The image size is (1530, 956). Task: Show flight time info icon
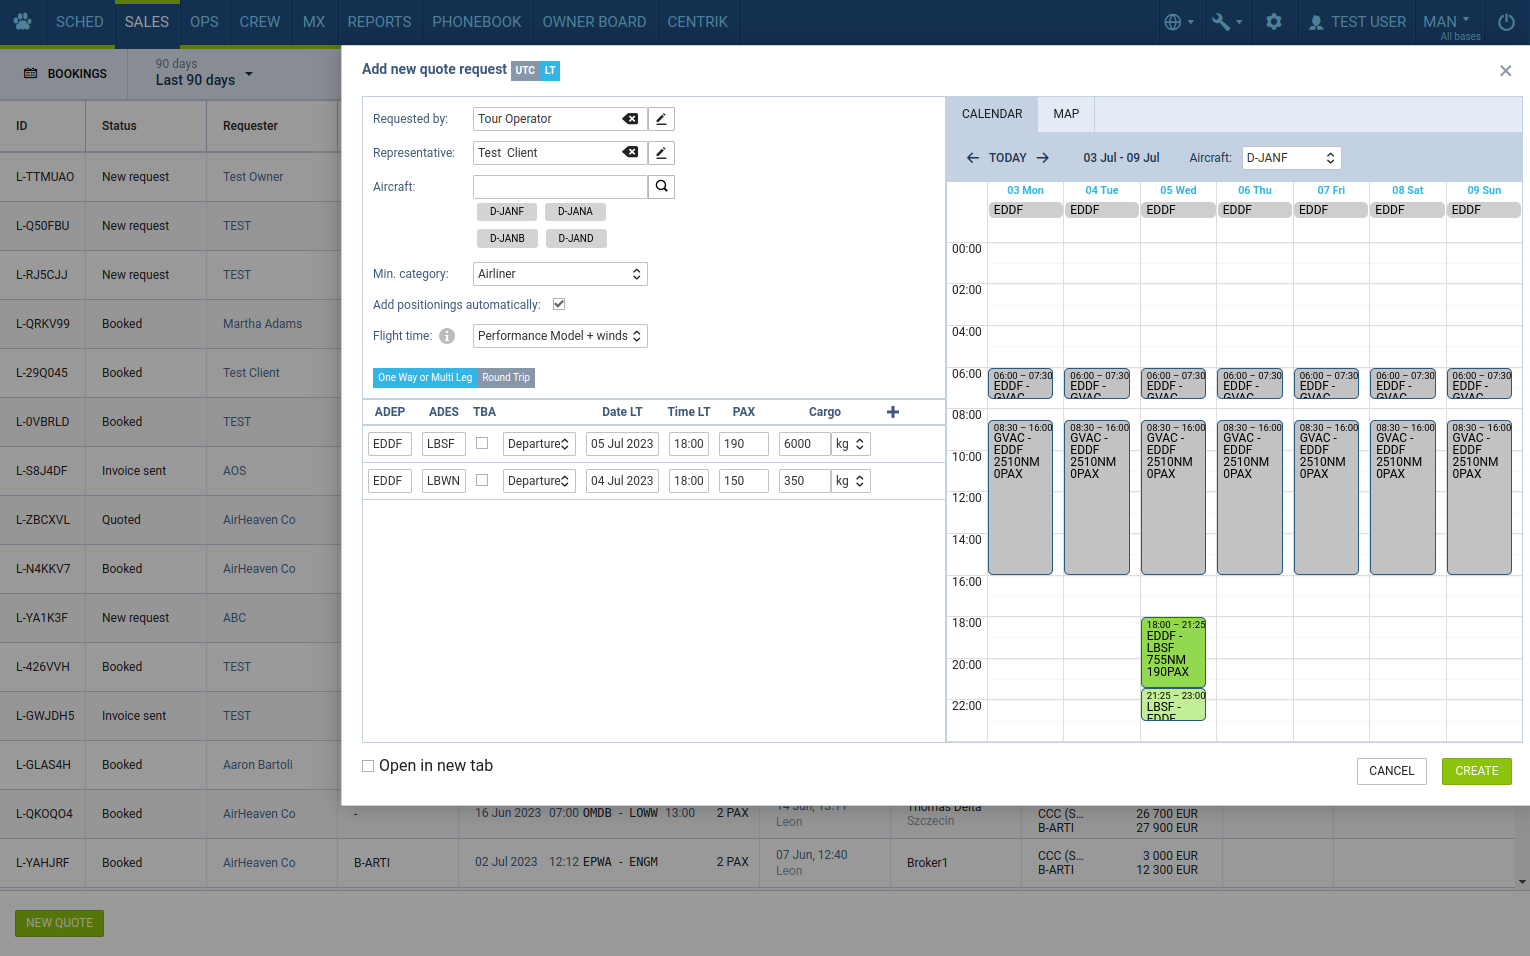click(447, 336)
